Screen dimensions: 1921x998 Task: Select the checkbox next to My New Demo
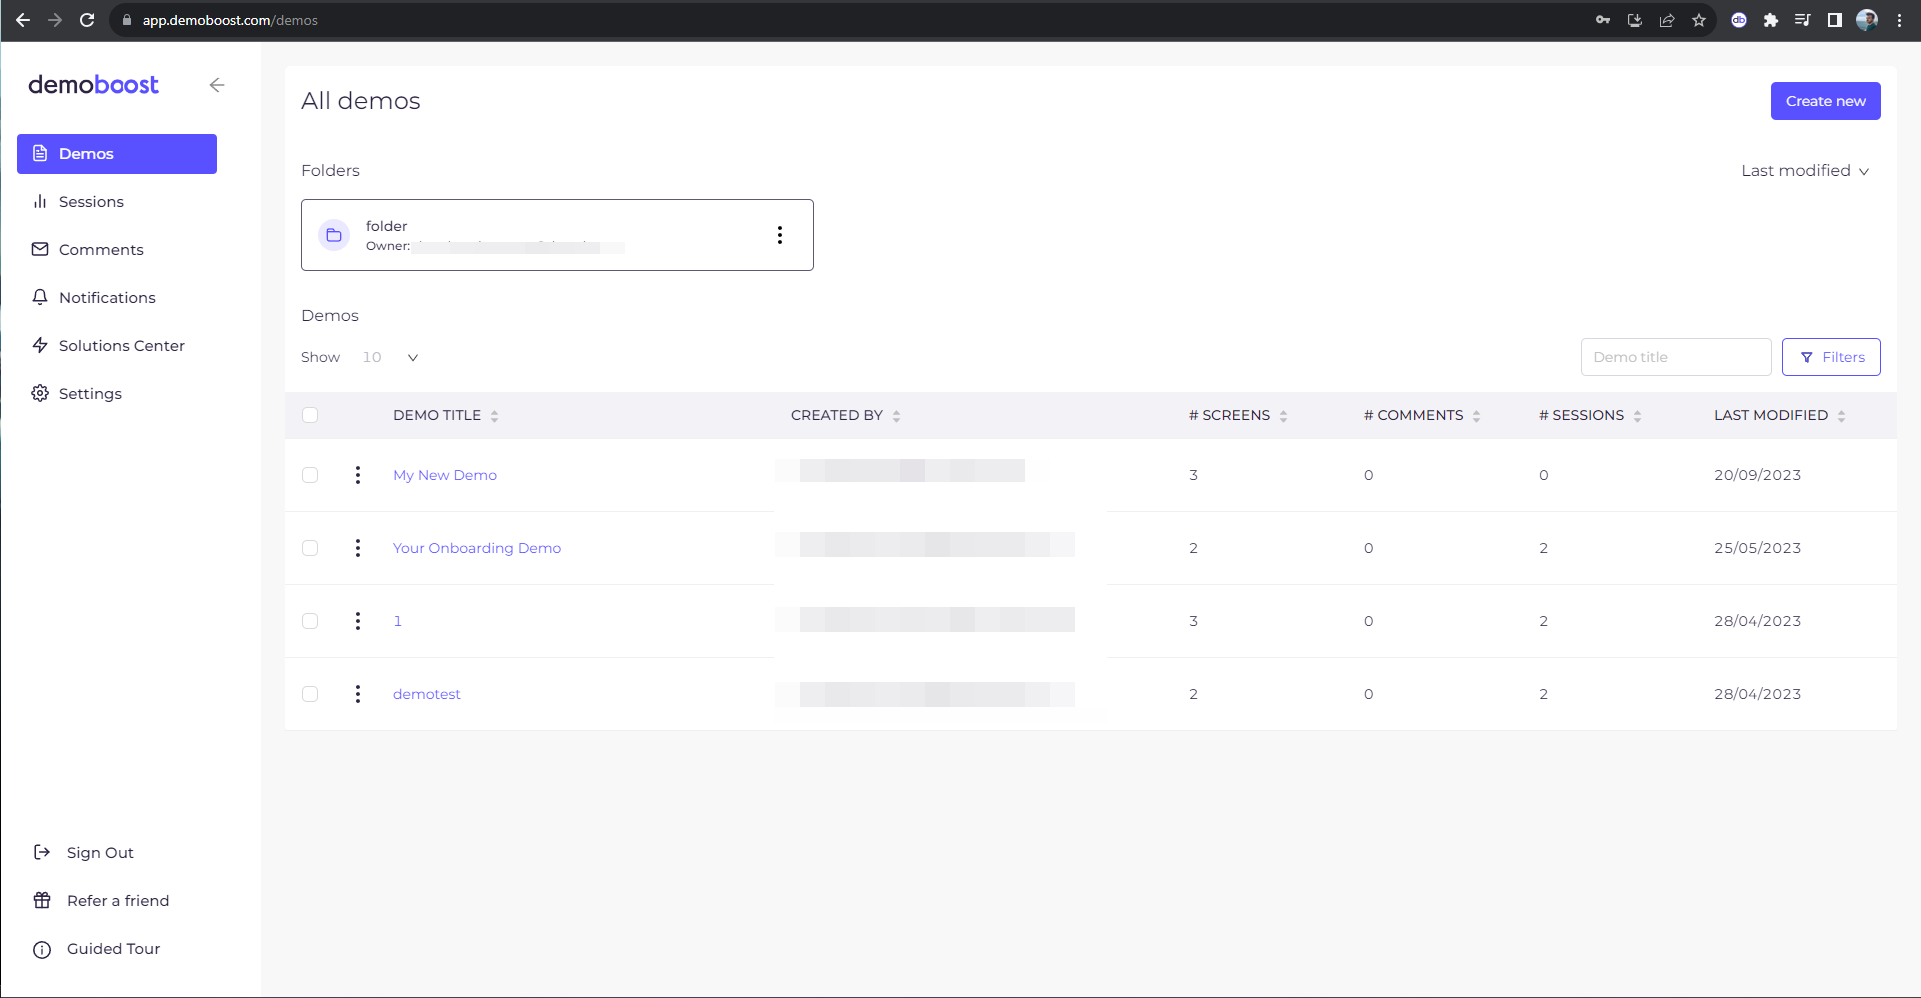(310, 475)
